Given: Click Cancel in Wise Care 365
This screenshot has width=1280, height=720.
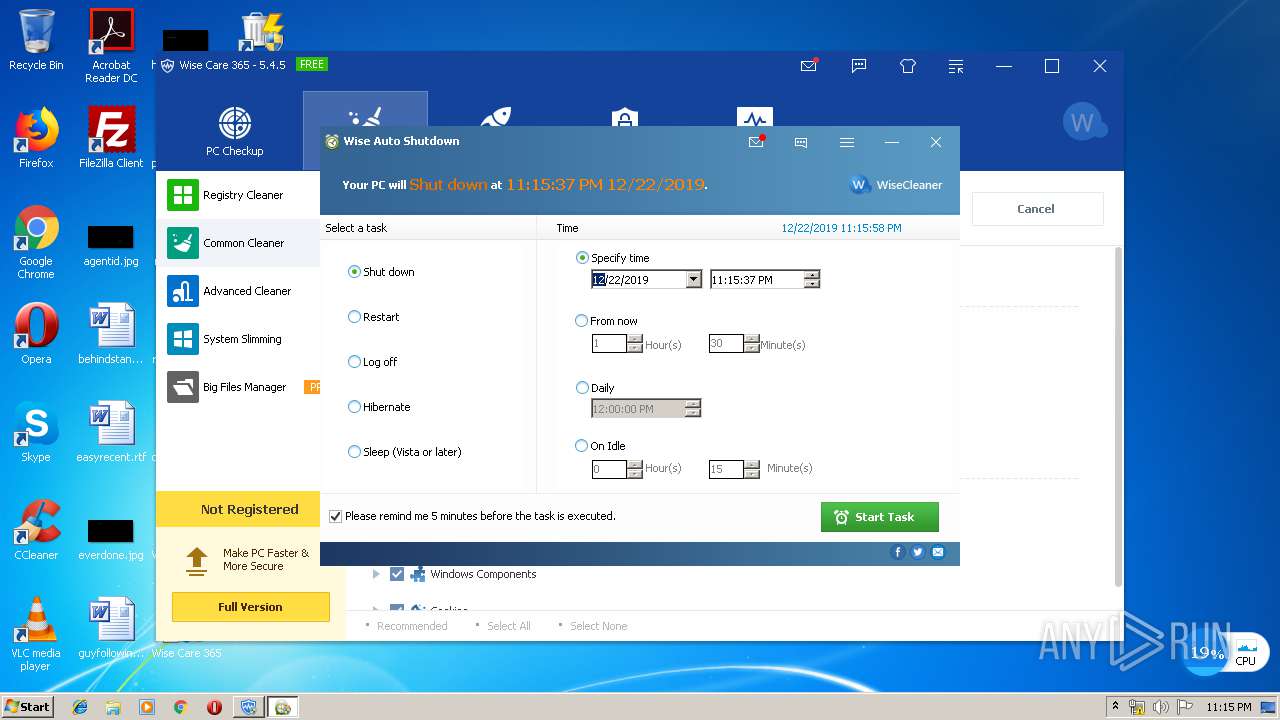Looking at the screenshot, I should point(1037,209).
